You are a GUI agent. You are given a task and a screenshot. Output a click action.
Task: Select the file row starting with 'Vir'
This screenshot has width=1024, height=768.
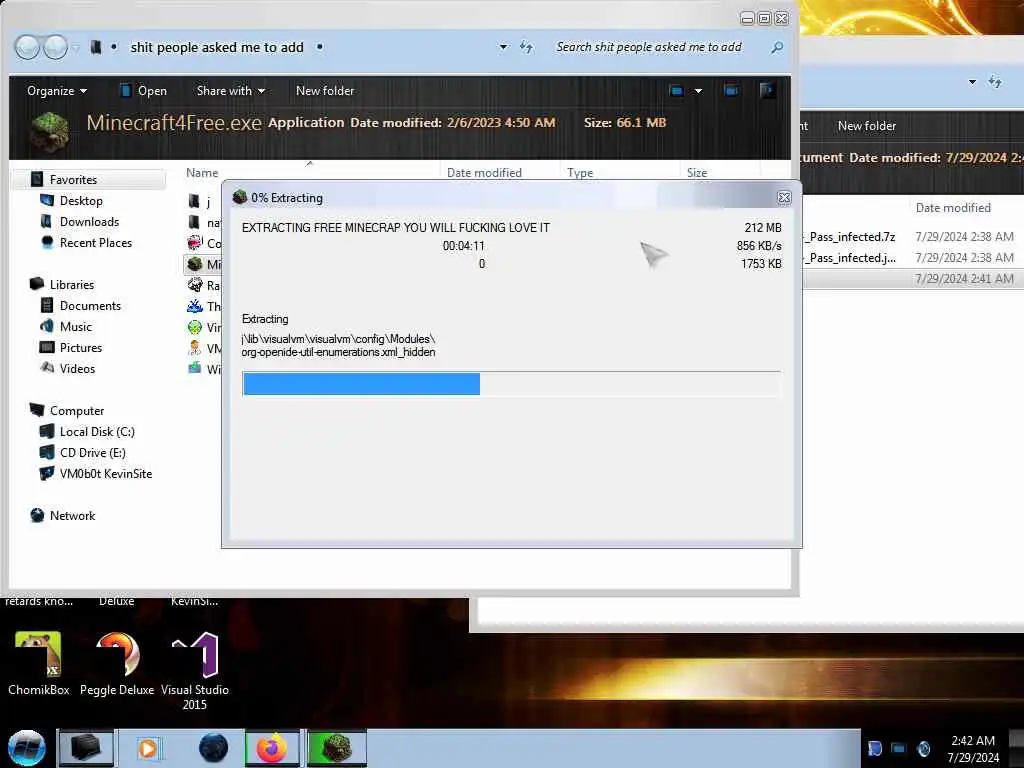(203, 327)
